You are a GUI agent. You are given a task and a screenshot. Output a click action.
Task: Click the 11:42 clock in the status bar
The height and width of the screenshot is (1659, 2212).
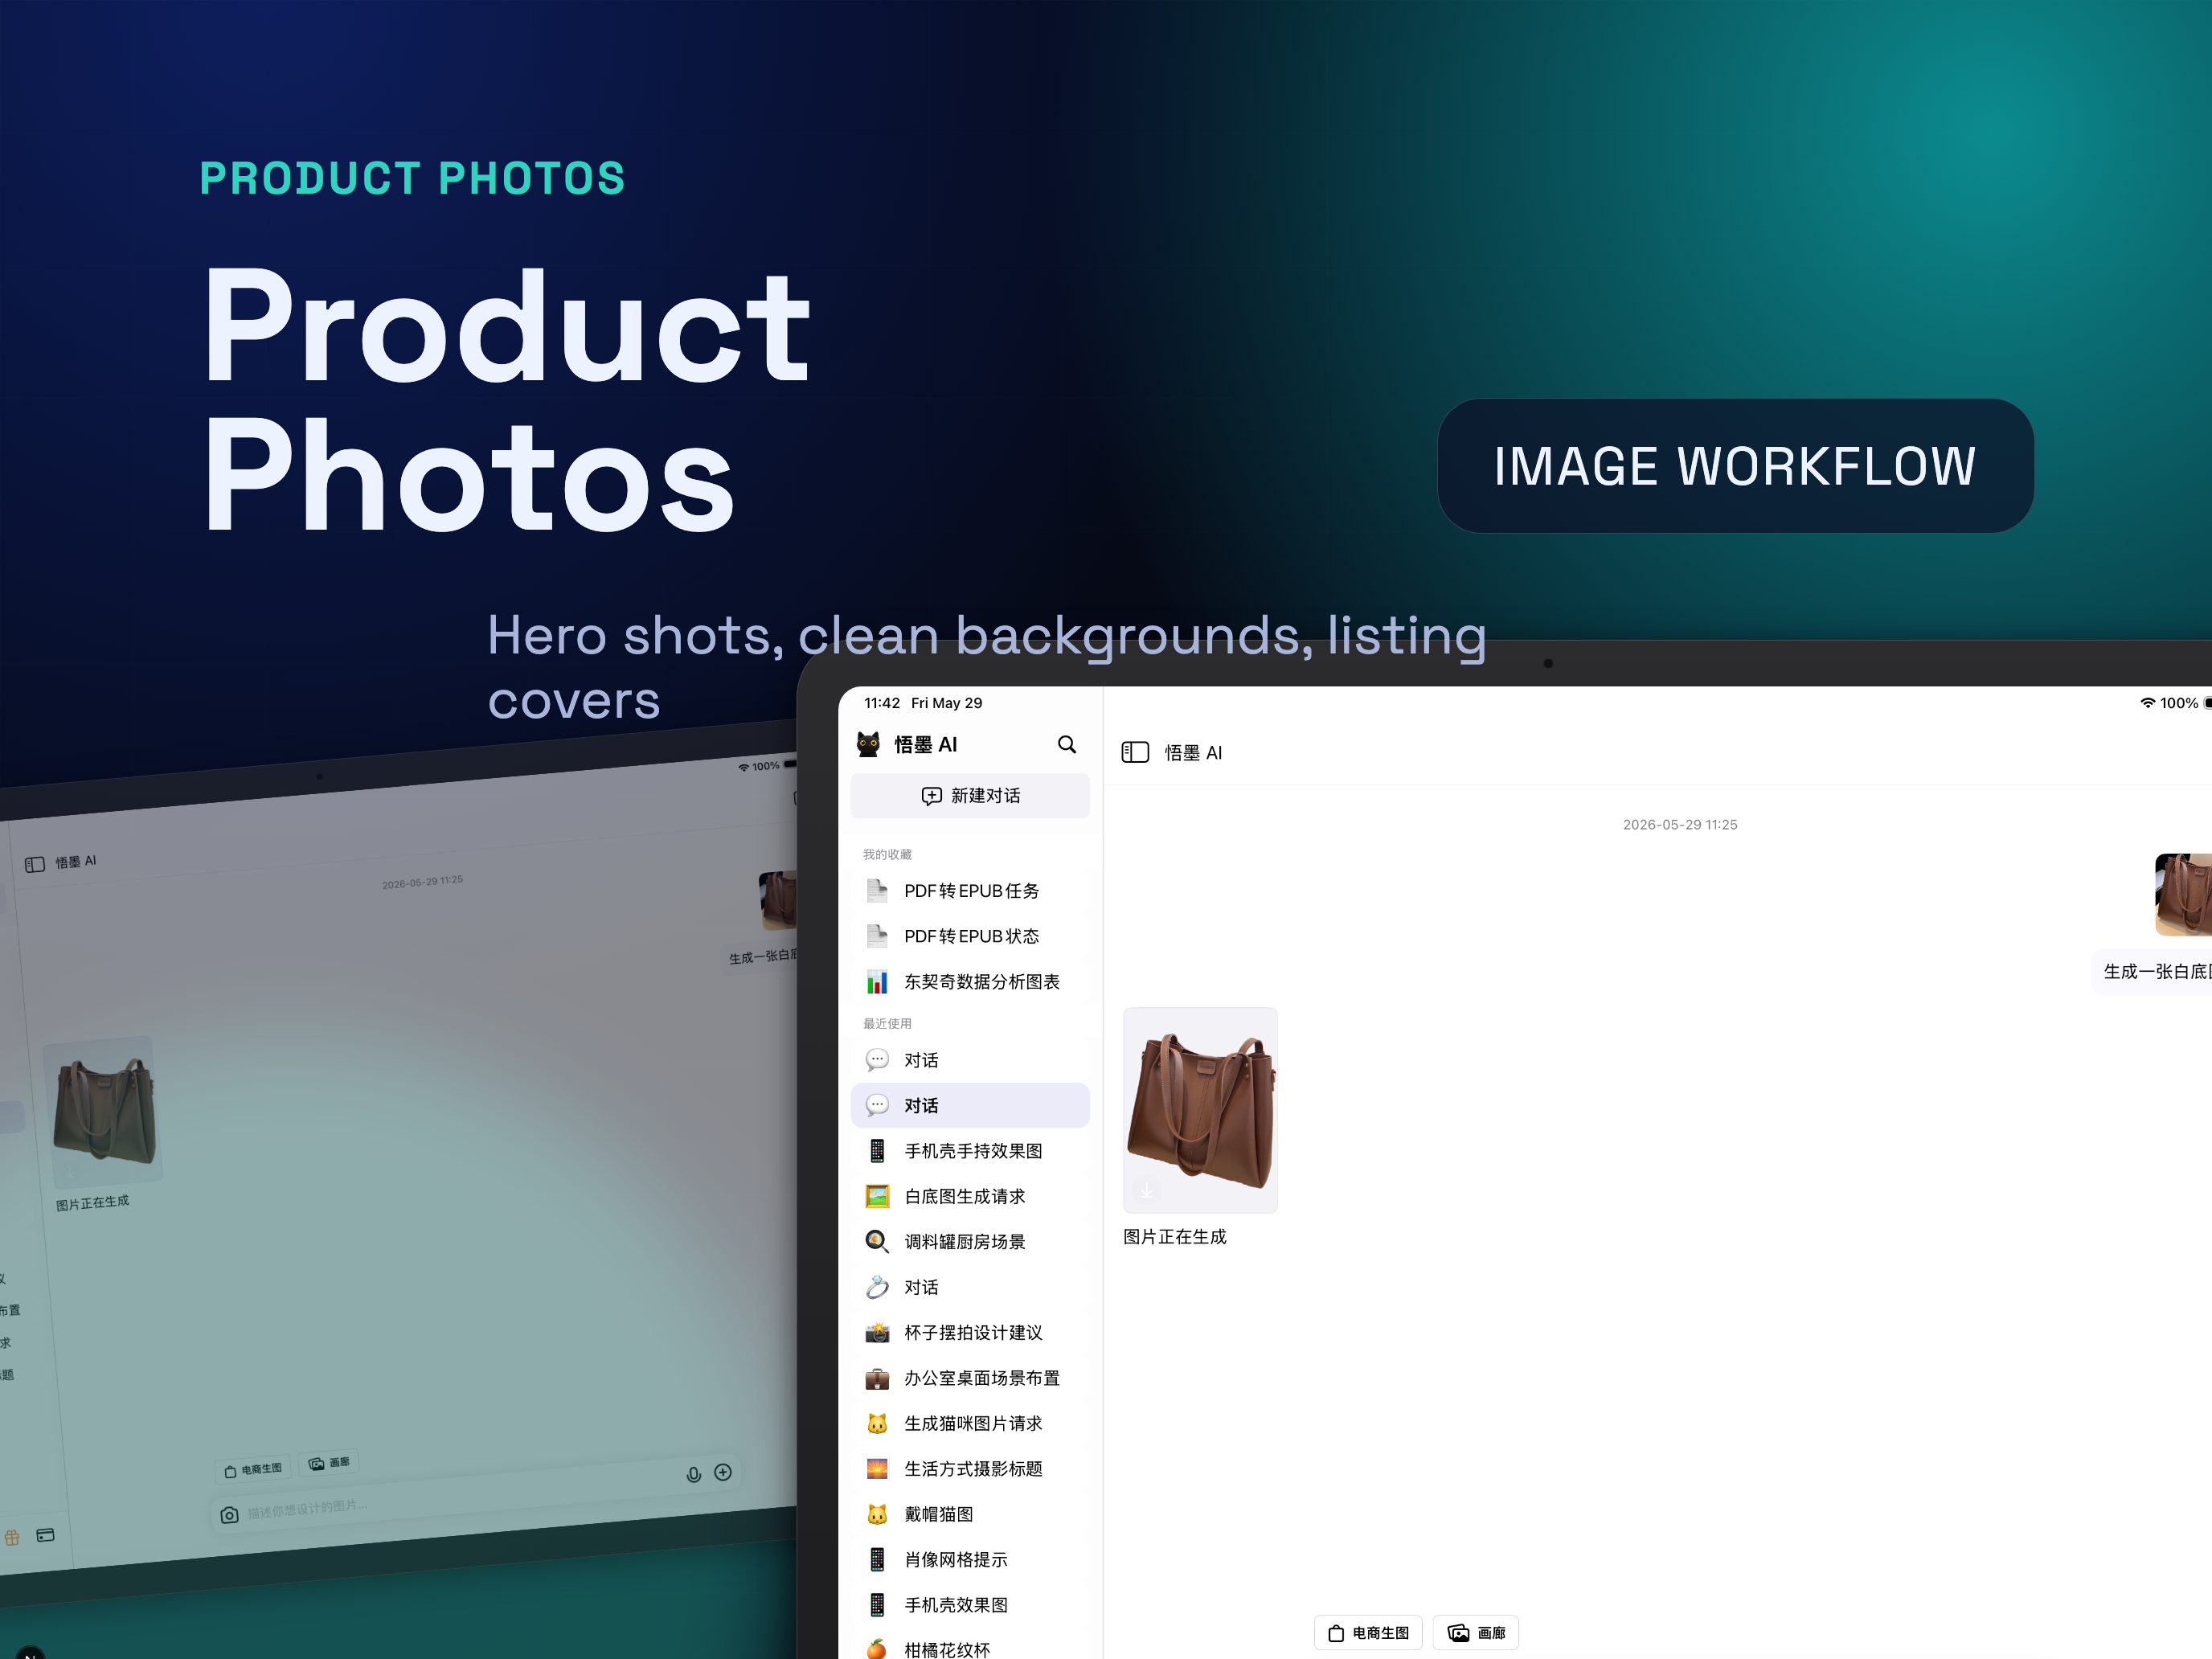(882, 703)
